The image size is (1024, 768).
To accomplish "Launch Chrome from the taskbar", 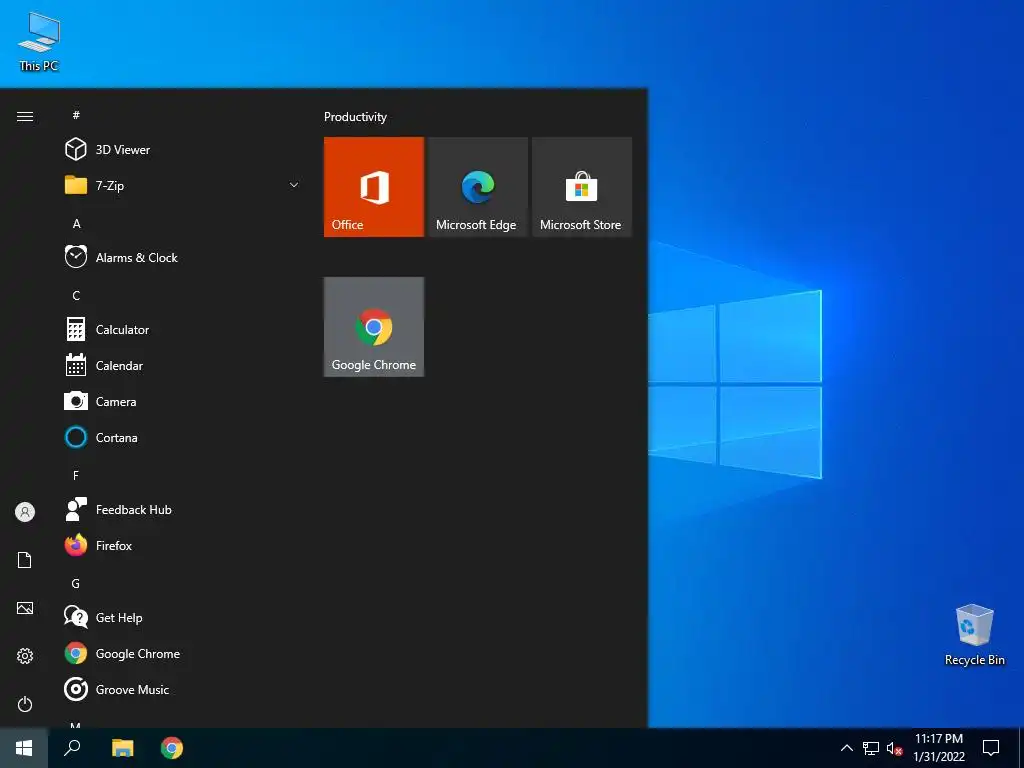I will 172,748.
